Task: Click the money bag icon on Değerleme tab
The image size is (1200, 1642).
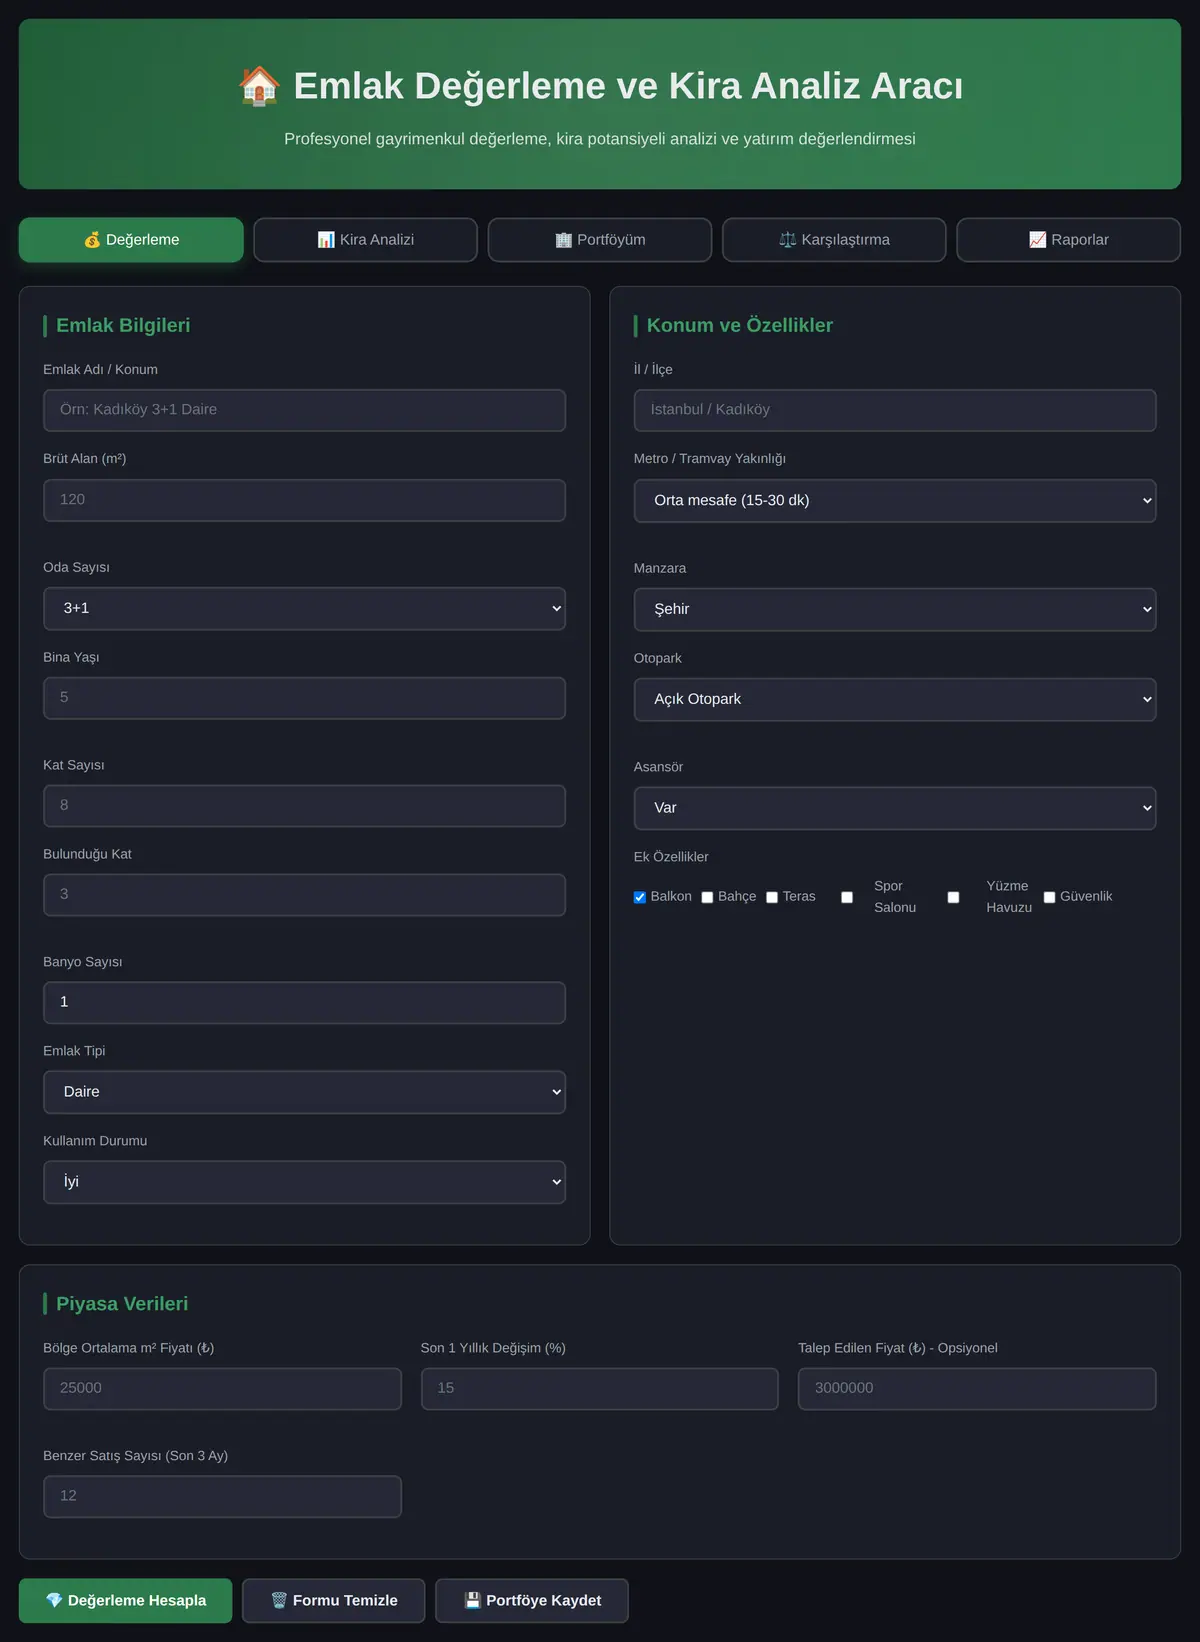Action: (x=92, y=240)
